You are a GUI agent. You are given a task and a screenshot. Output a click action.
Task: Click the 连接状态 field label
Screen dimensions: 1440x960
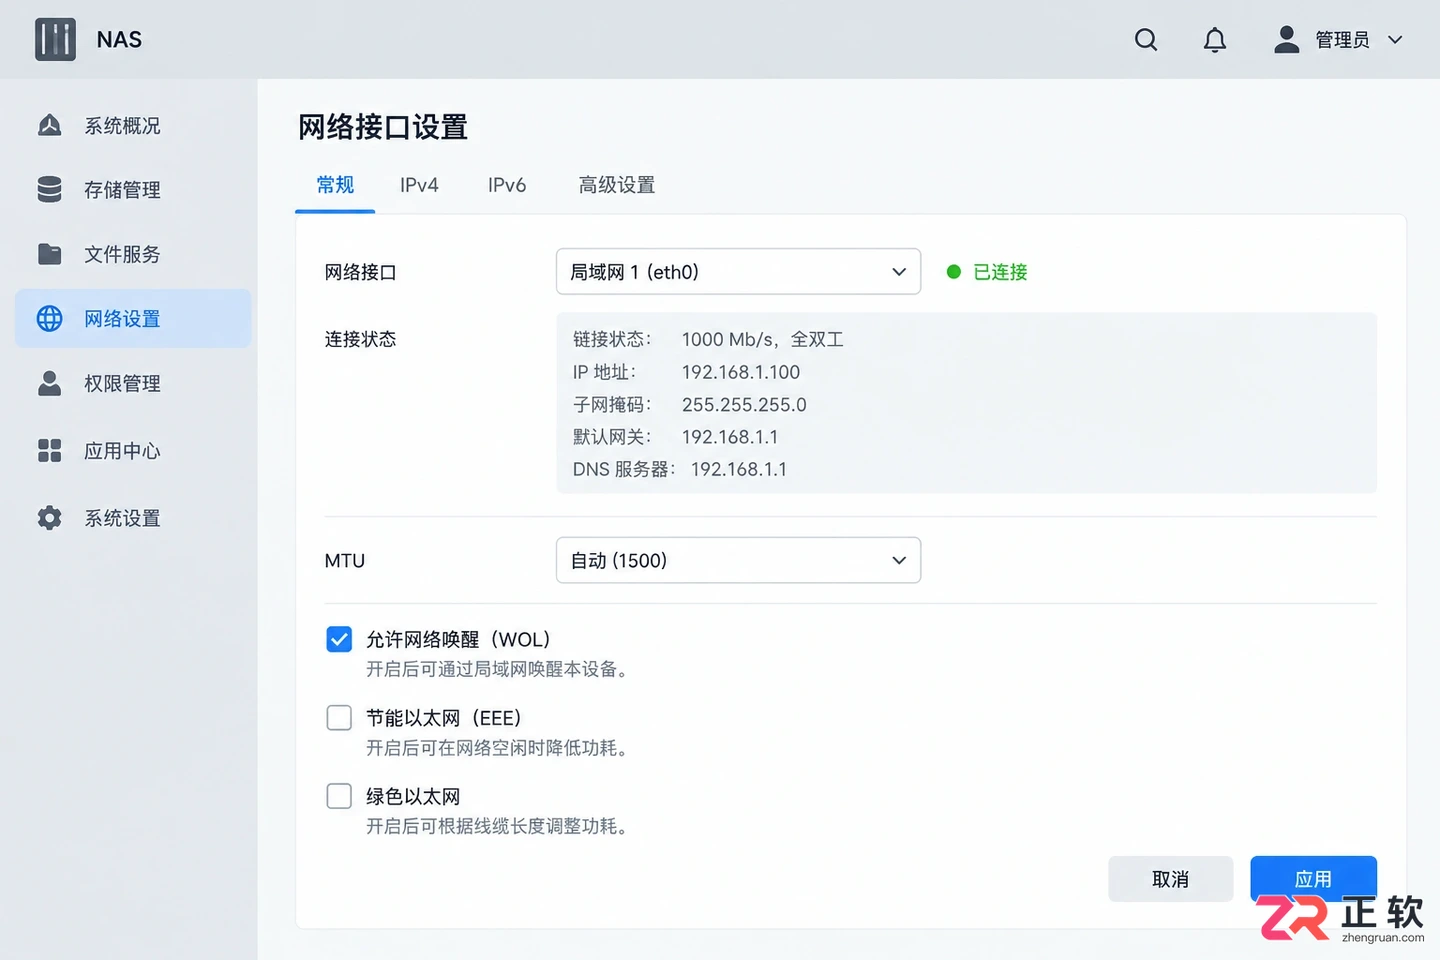[x=360, y=339]
